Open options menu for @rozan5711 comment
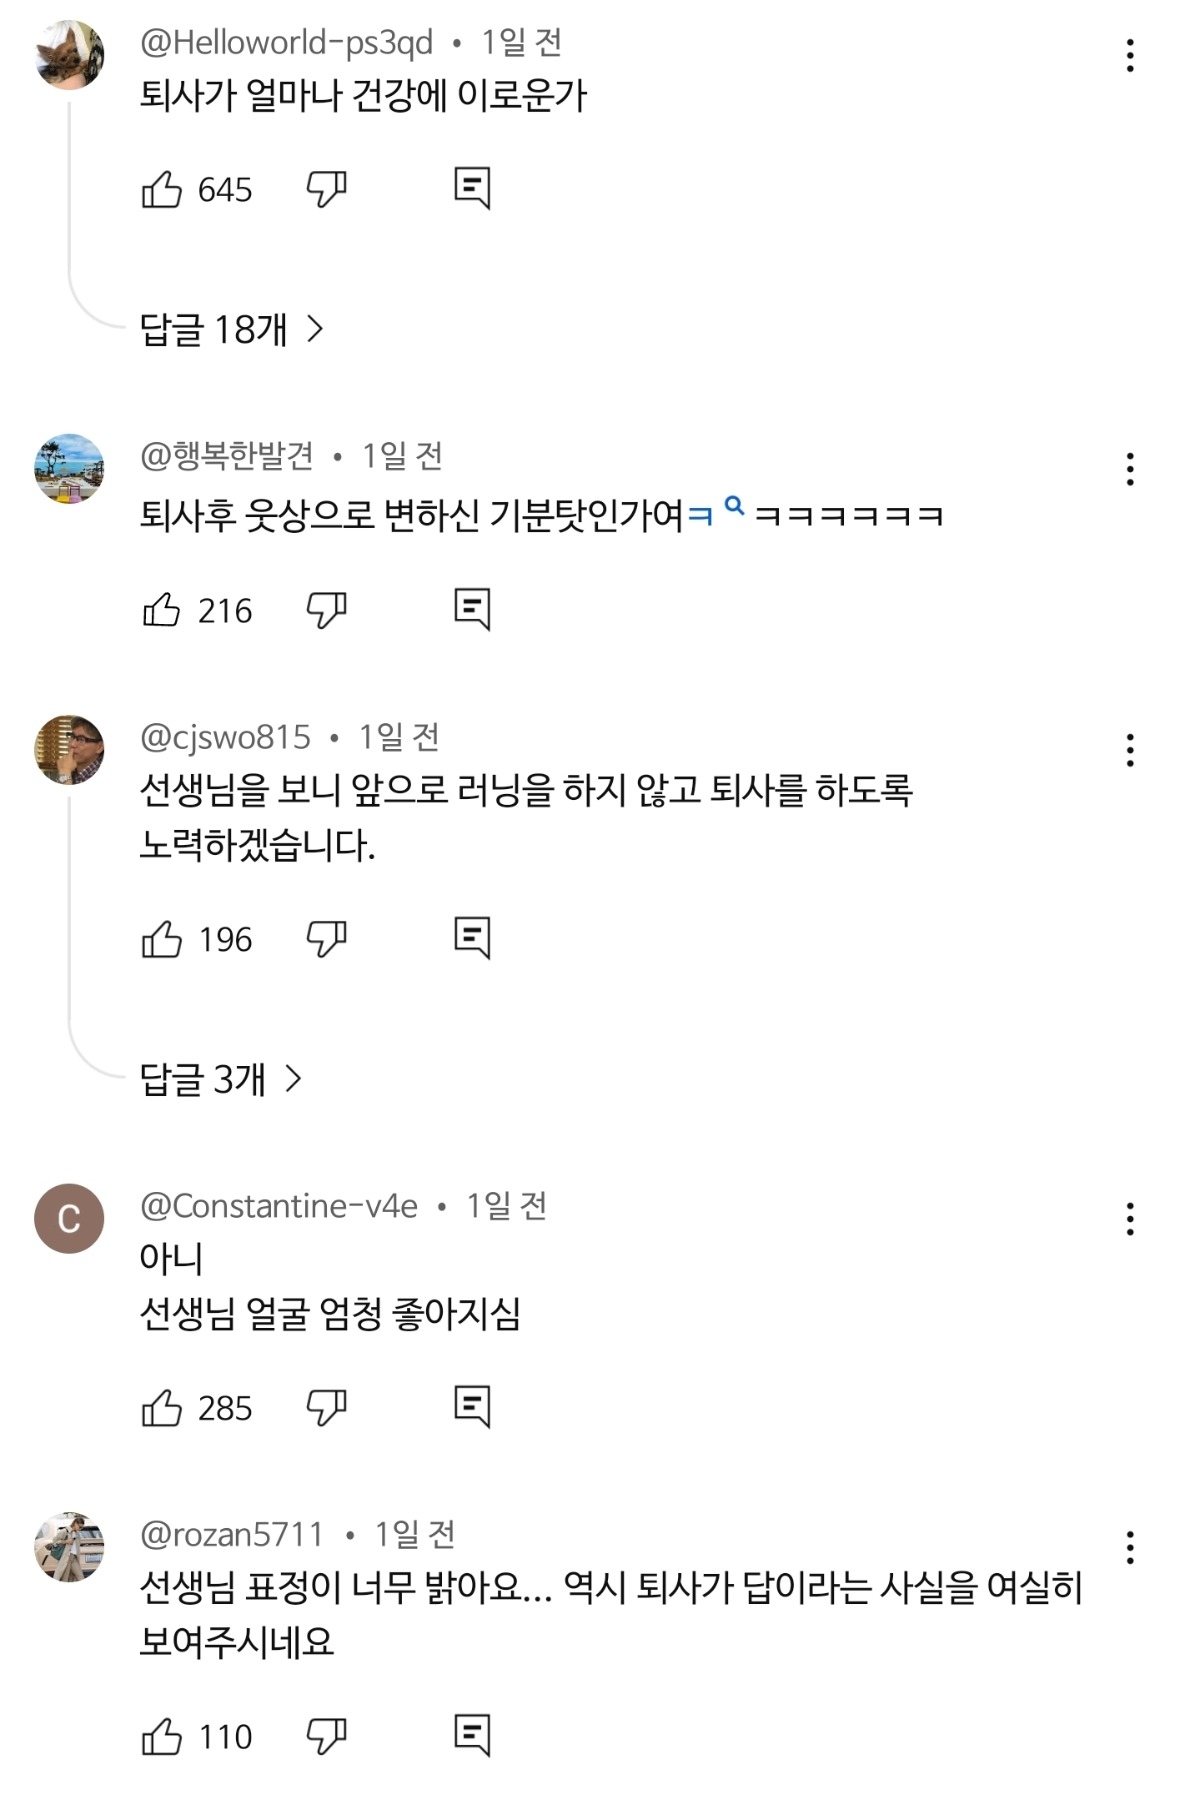 click(x=1130, y=1548)
